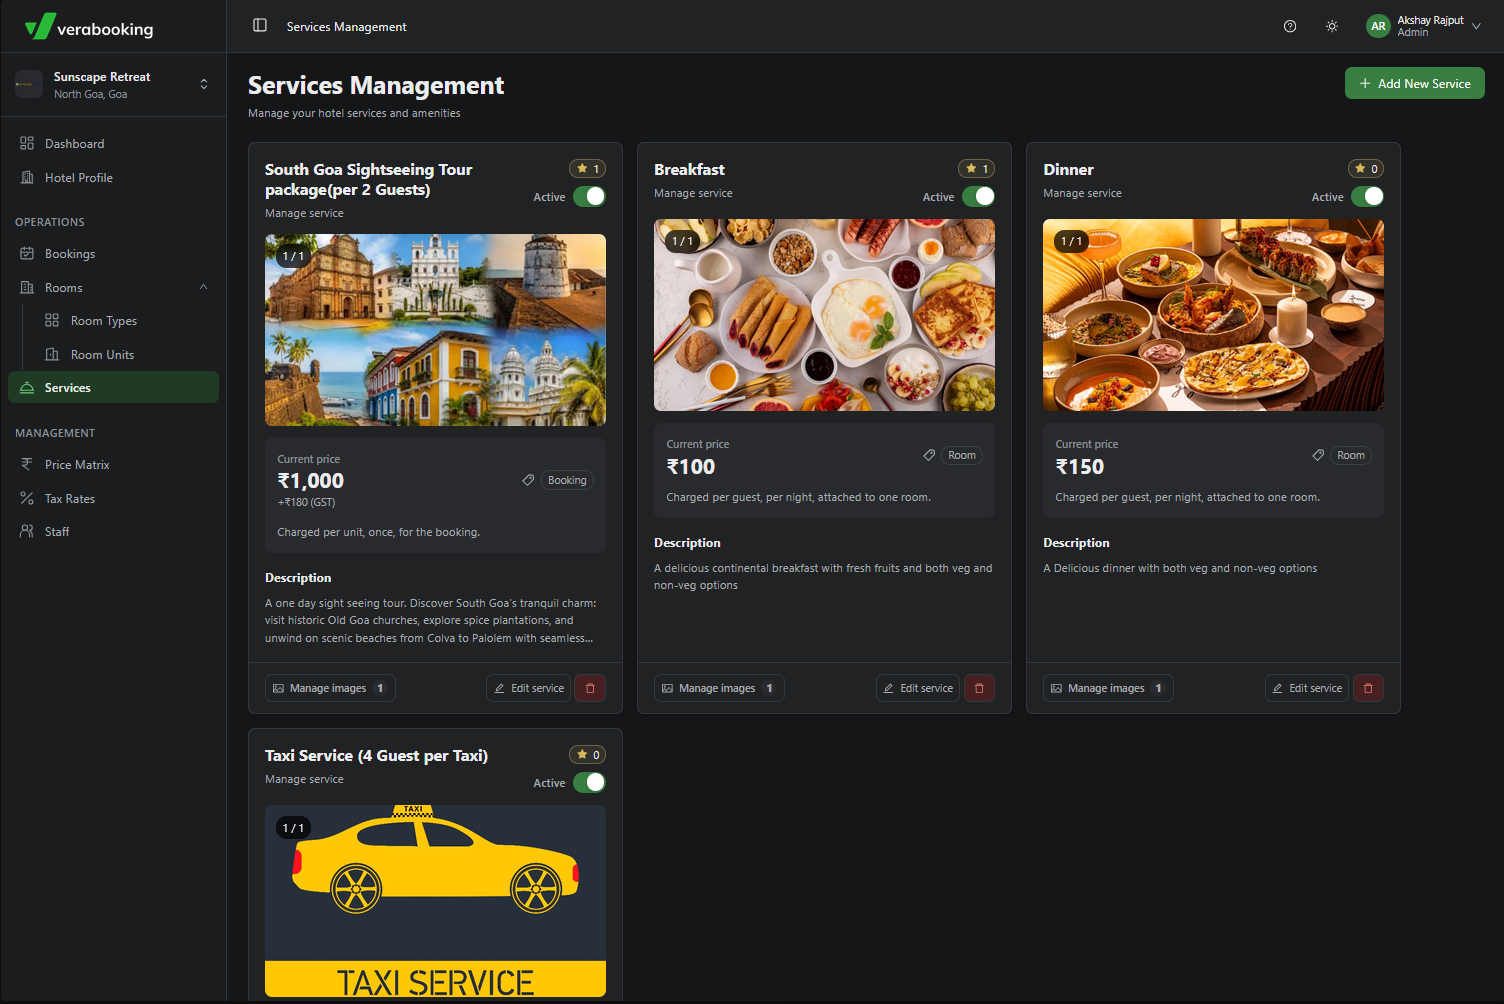Open Hotel Profile page
1504x1004 pixels.
pos(113,178)
